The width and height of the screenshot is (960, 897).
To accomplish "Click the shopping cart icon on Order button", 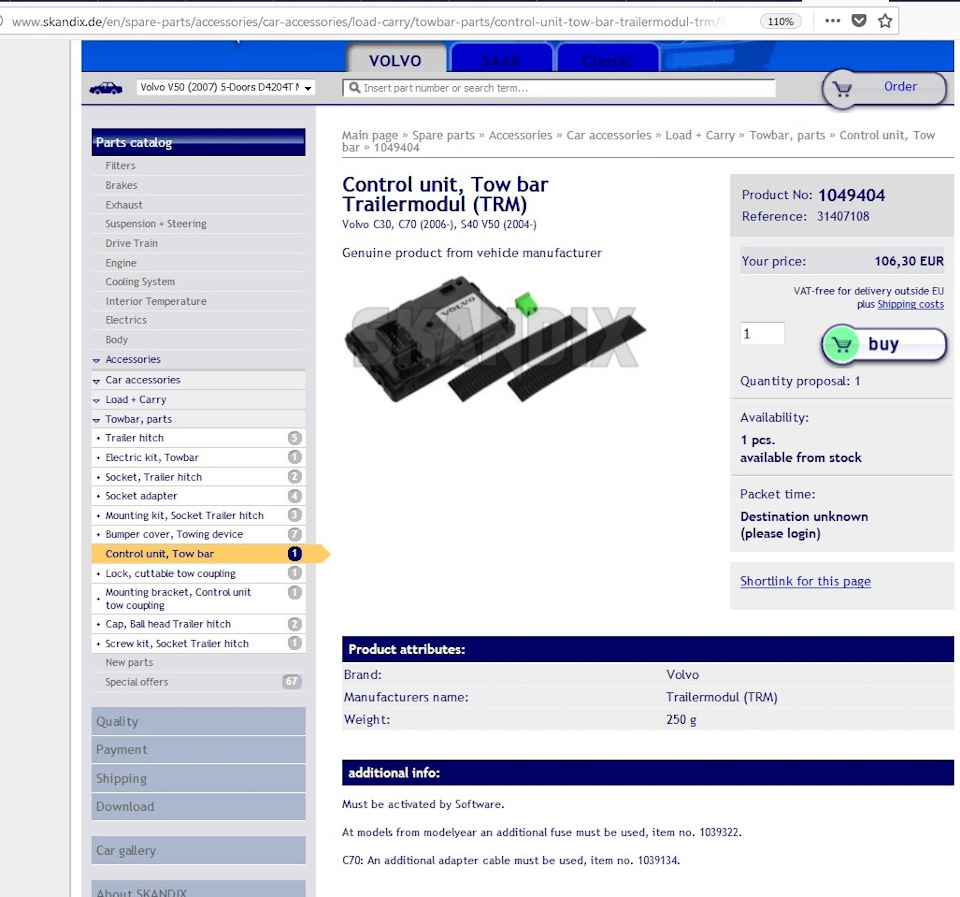I will click(x=842, y=89).
